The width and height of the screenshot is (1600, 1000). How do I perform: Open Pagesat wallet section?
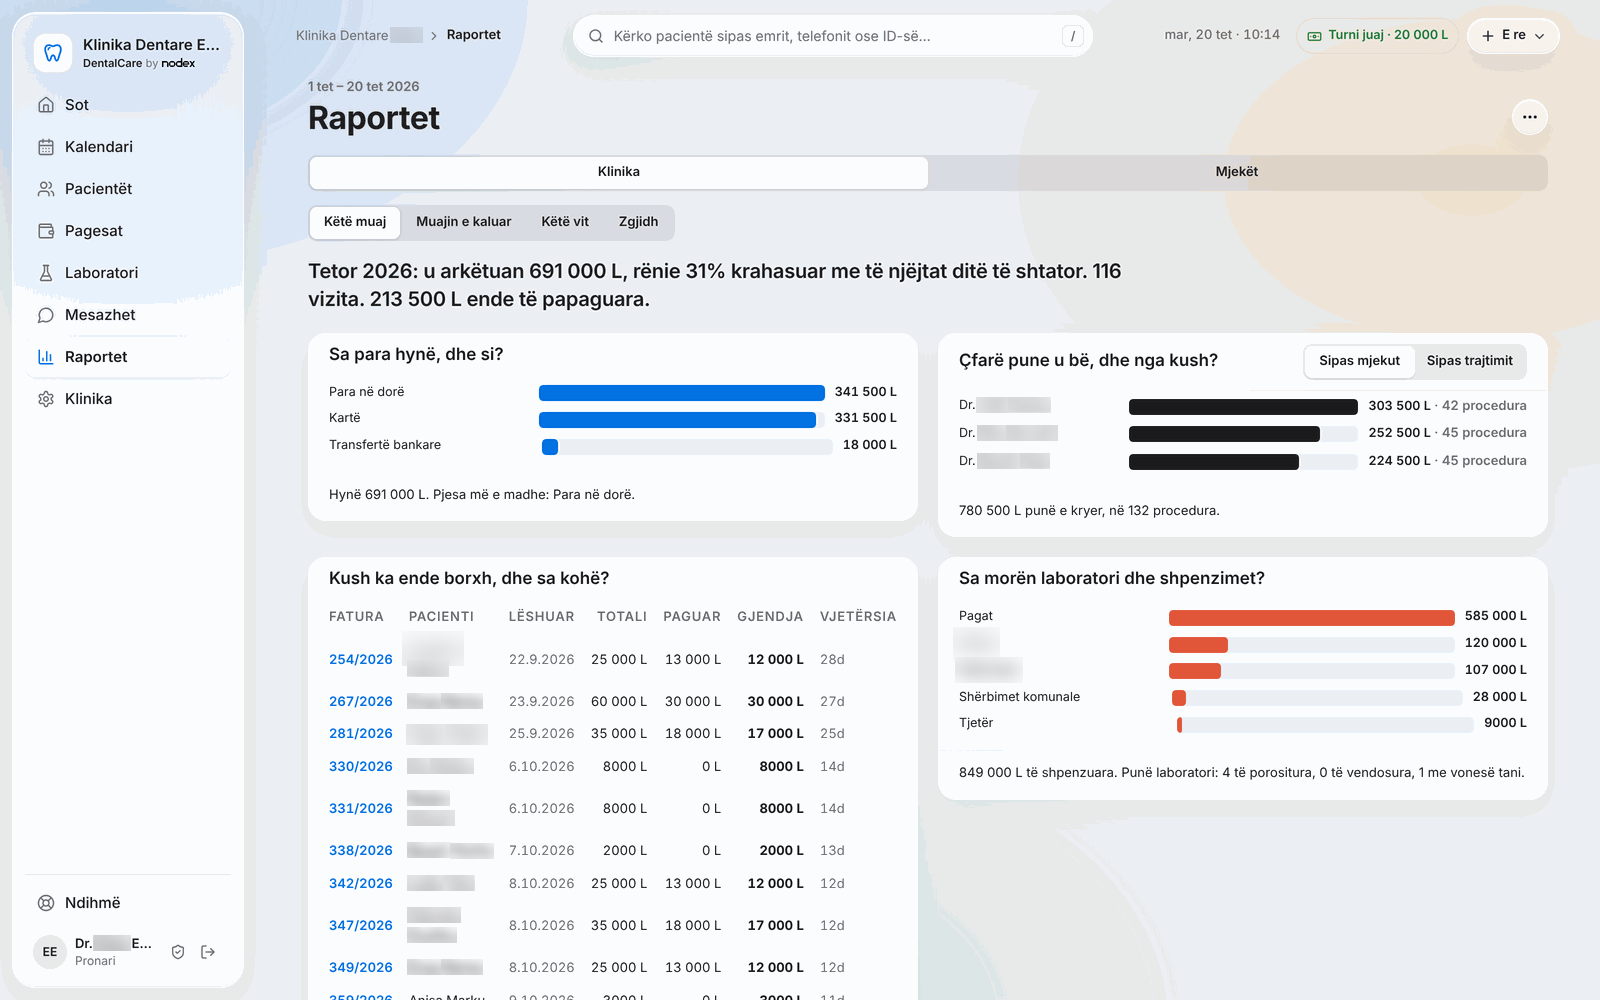(x=128, y=231)
